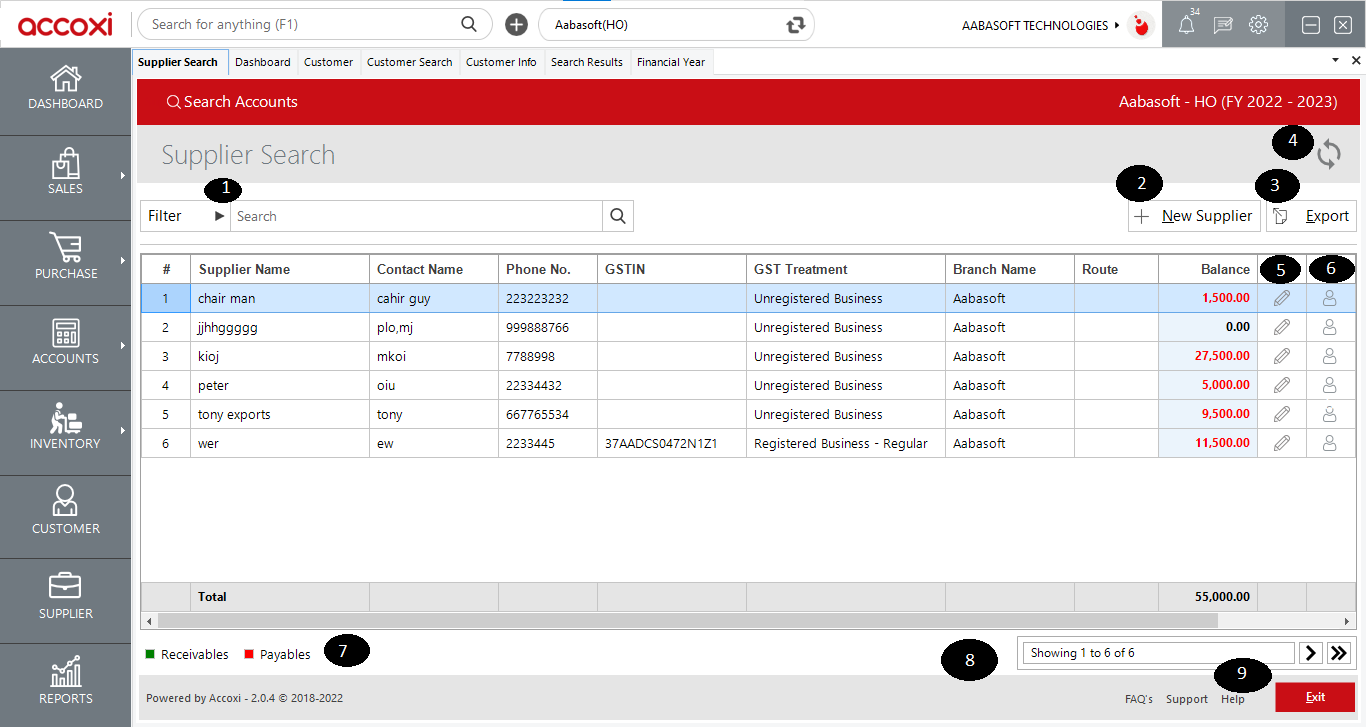Edit supplier chair man with the pencil icon
Viewport: 1366px width, 727px height.
pyautogui.click(x=1282, y=298)
